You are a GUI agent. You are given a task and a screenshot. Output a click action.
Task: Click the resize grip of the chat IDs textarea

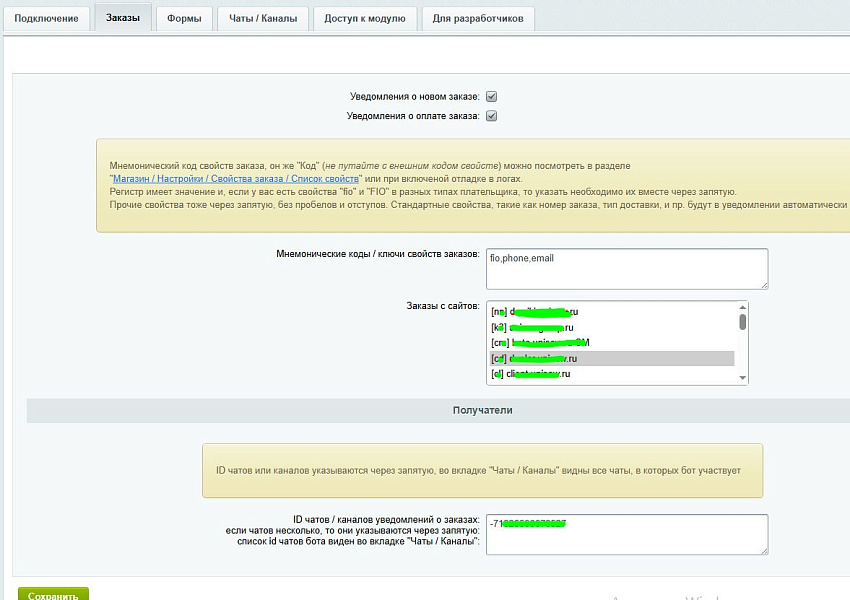click(x=764, y=550)
